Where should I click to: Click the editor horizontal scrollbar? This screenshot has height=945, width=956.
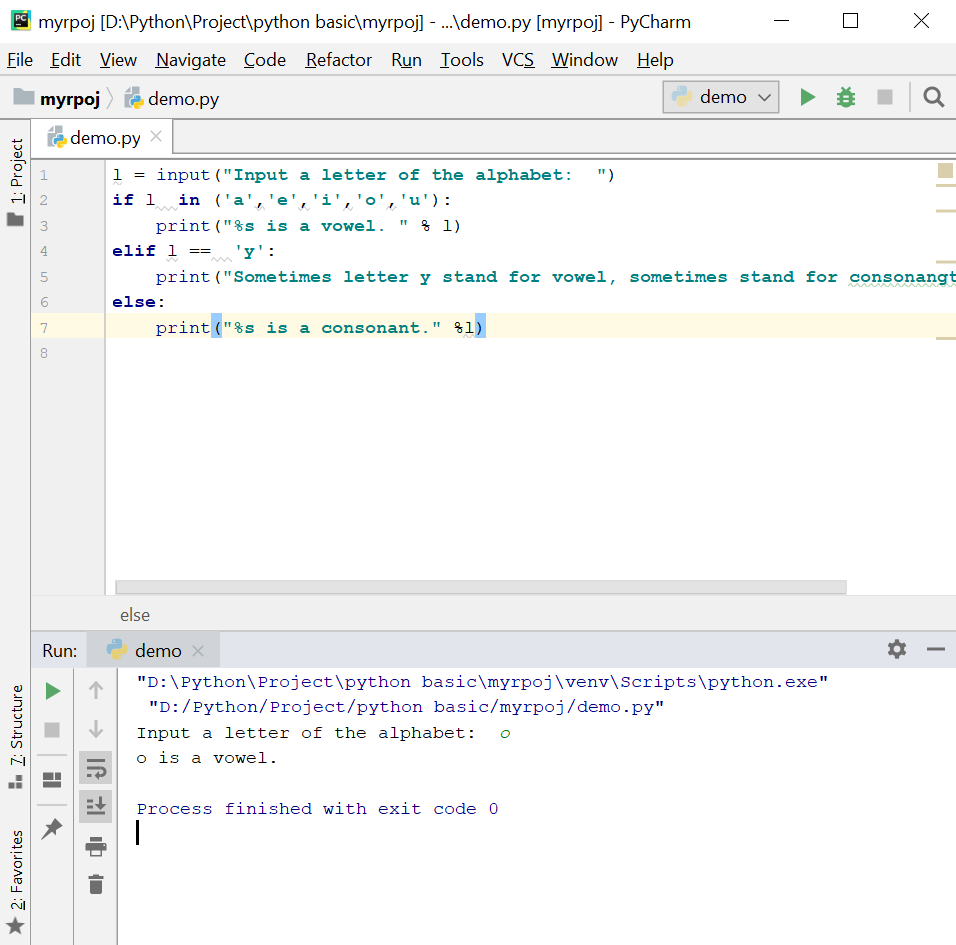pos(480,587)
